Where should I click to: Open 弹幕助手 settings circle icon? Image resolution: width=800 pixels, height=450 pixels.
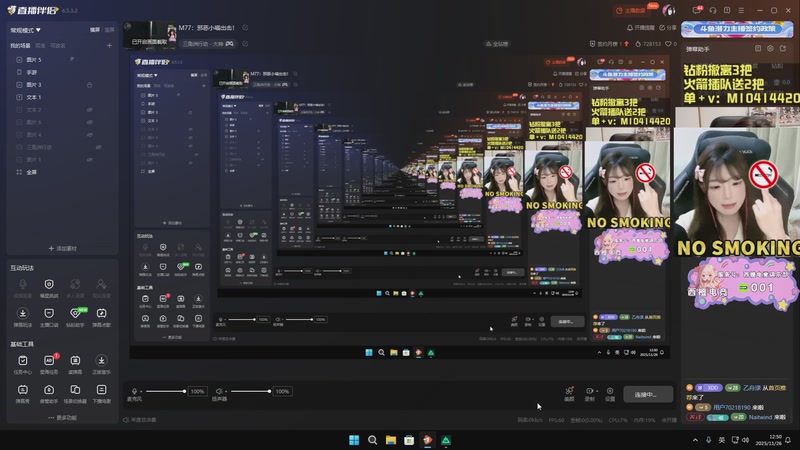tap(770, 48)
